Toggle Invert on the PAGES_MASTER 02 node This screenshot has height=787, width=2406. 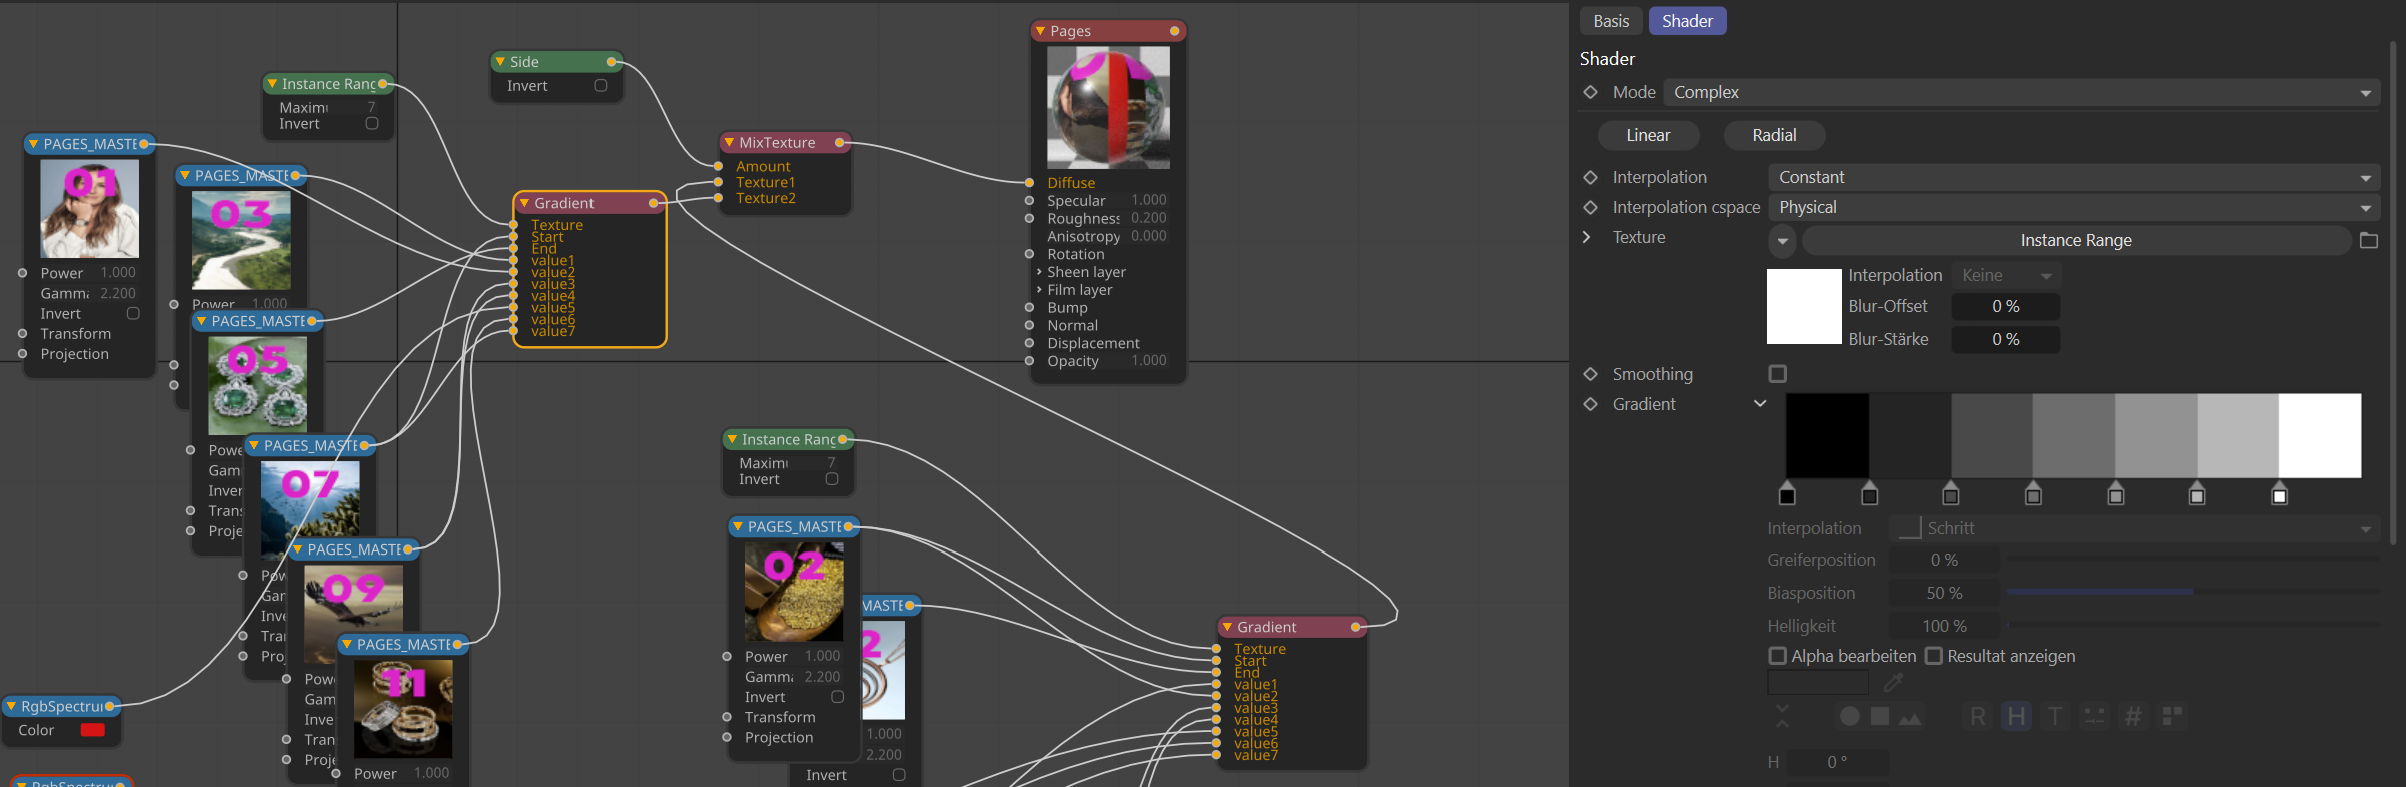pos(838,697)
